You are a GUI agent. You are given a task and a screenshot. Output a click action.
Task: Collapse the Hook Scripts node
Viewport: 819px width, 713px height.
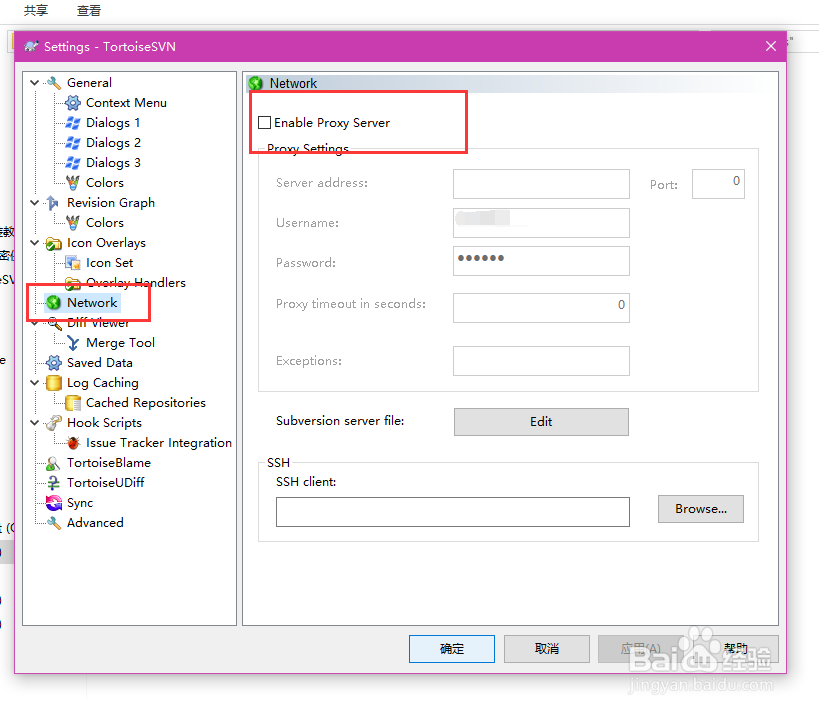(34, 423)
